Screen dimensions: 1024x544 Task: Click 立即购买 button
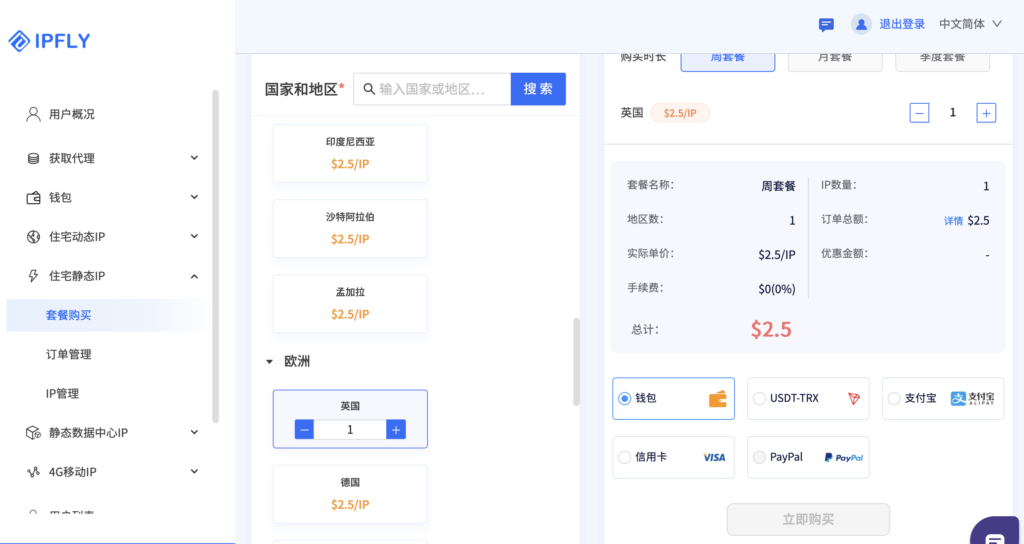(x=808, y=520)
